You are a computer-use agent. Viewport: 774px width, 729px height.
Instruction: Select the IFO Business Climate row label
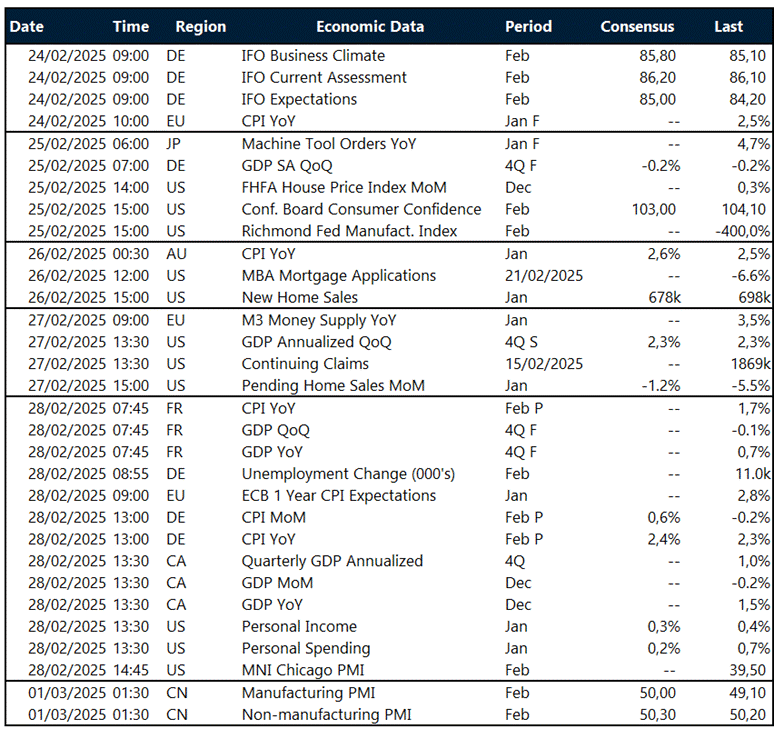tap(313, 56)
